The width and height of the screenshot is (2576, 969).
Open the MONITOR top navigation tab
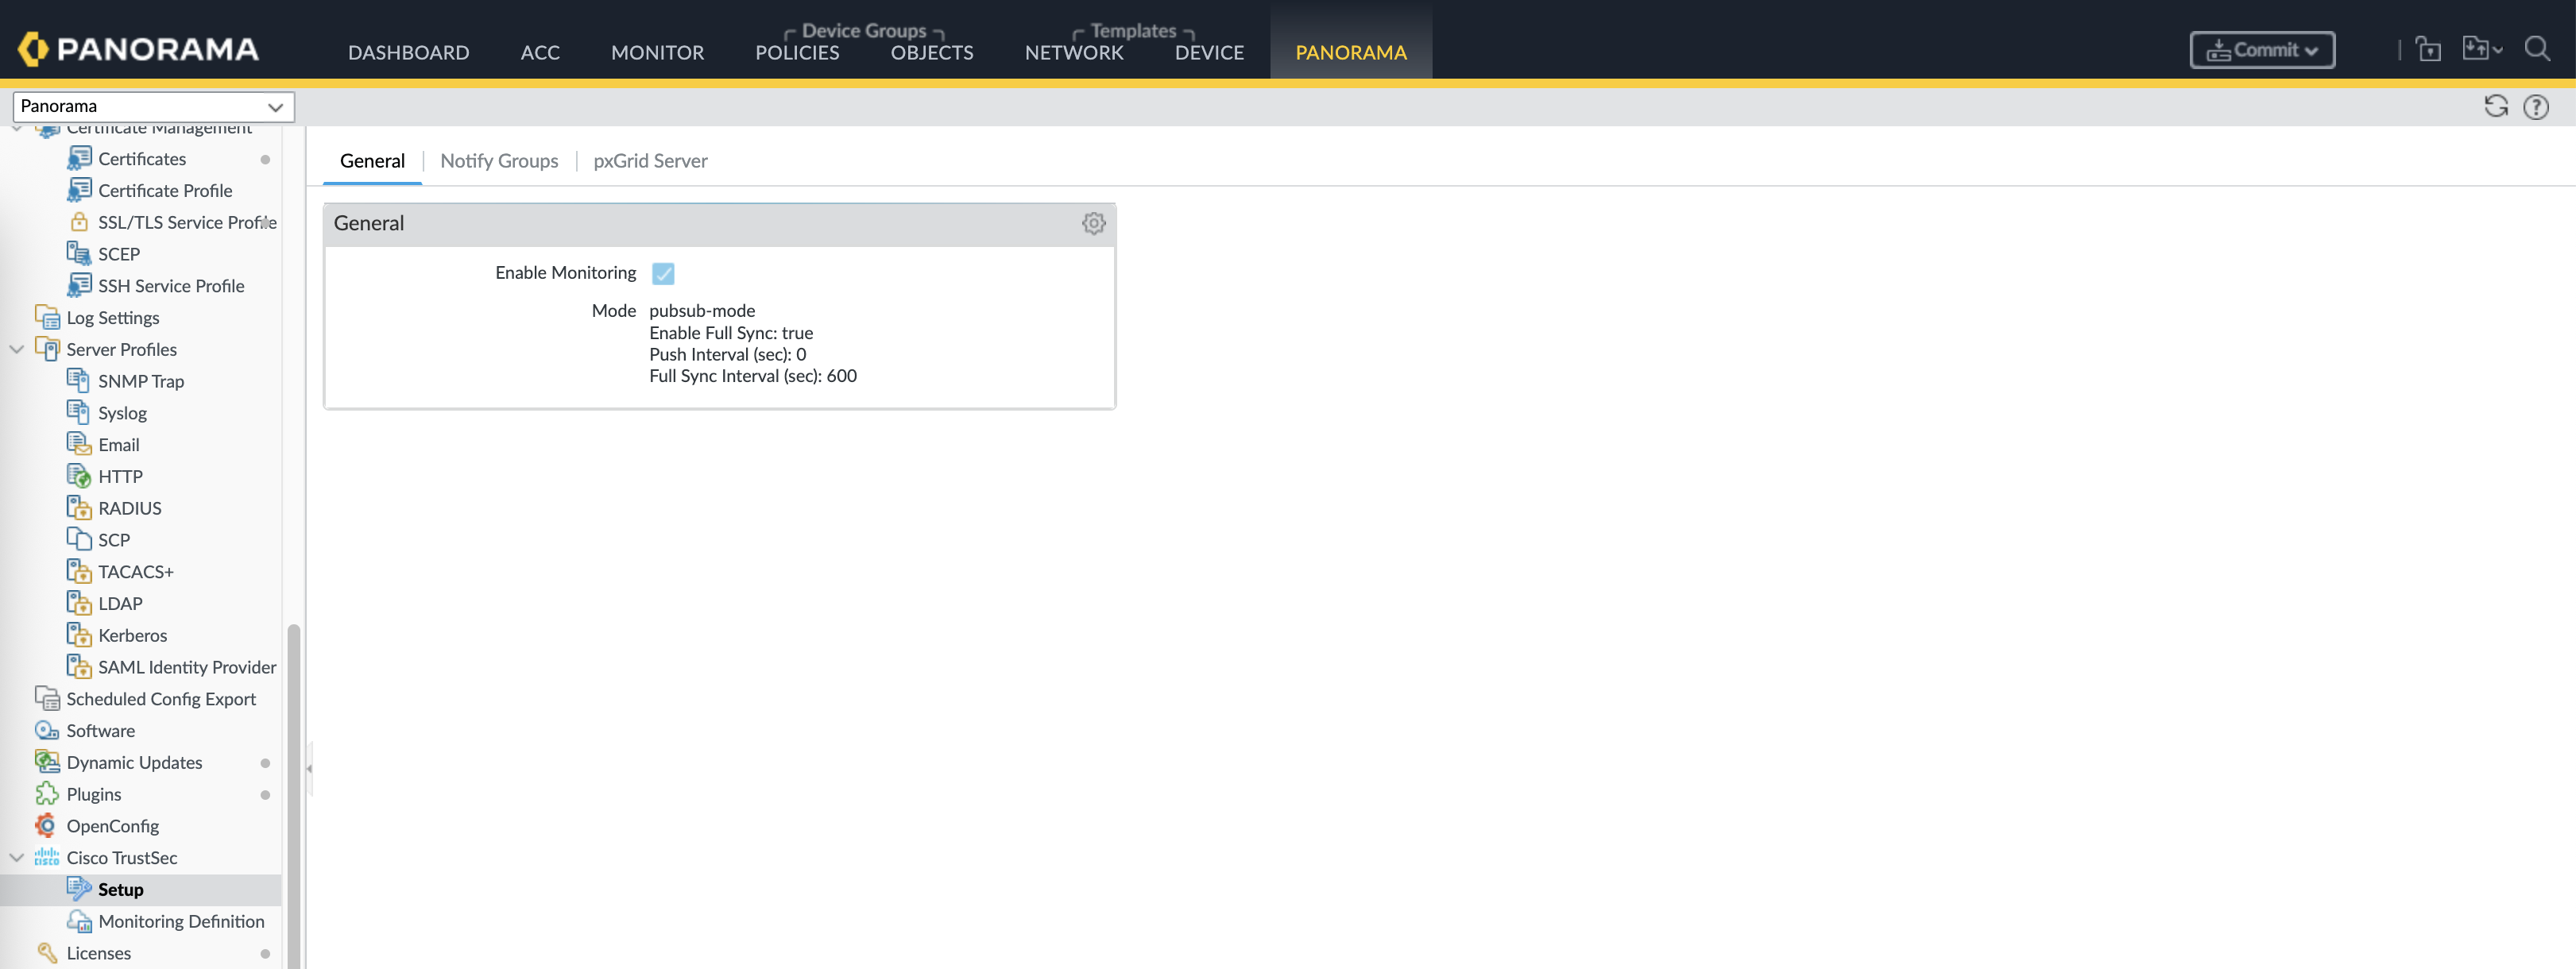(657, 52)
